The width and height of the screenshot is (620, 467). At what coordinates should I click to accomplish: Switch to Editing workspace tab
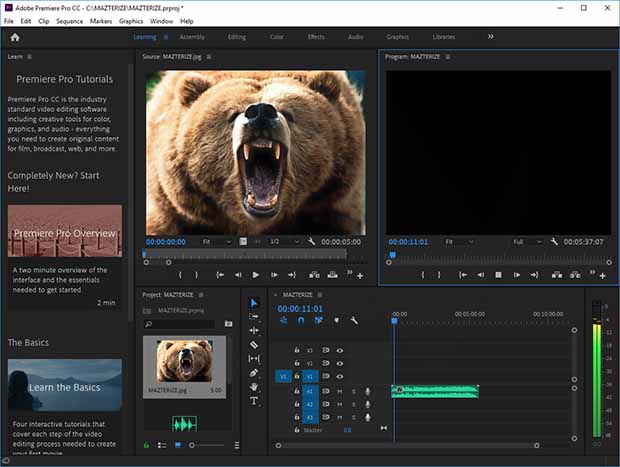click(x=236, y=37)
